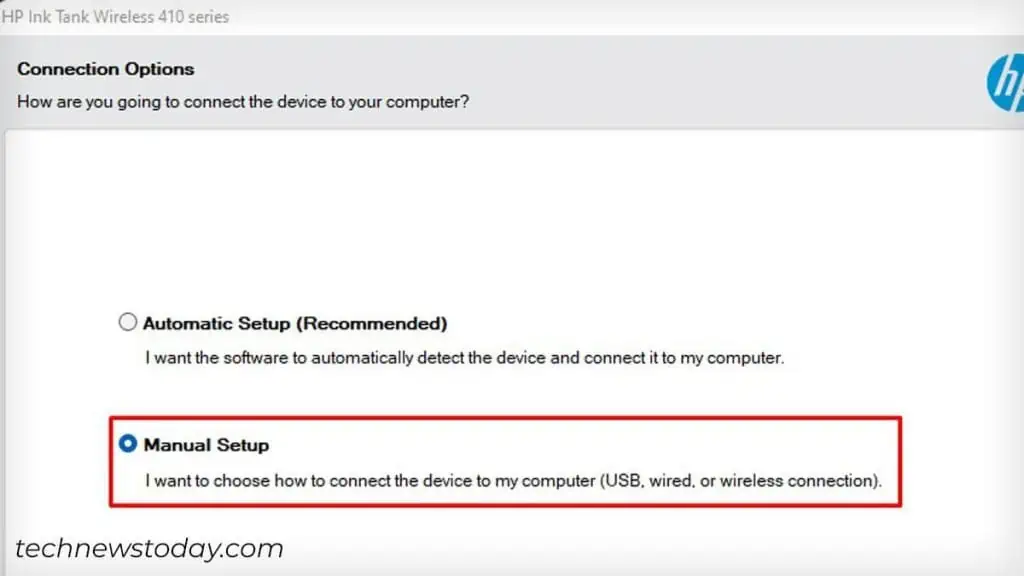
Task: Click the empty Automatic Setup radio circle
Action: tap(127, 322)
